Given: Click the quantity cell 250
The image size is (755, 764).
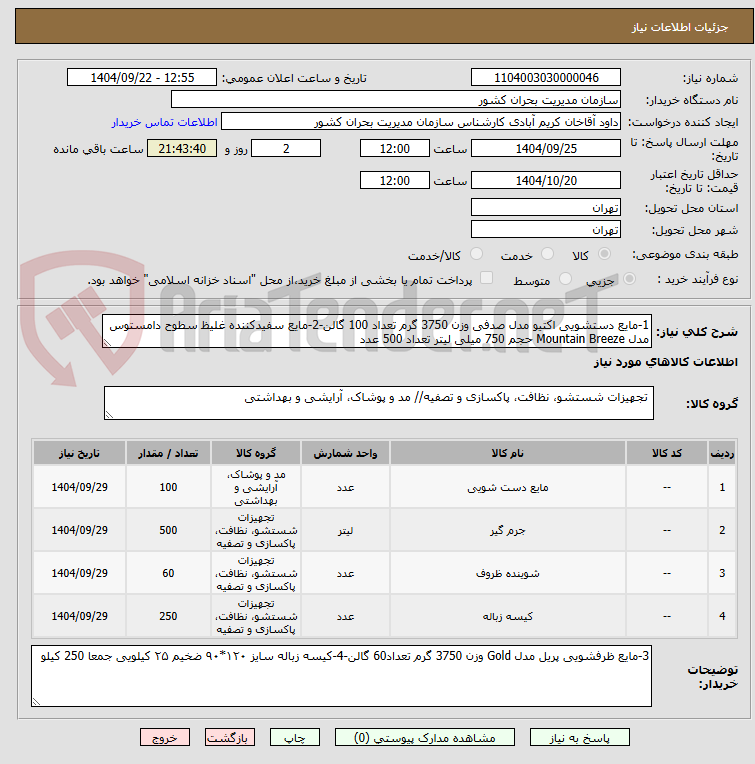Looking at the screenshot, I should pyautogui.click(x=168, y=616).
